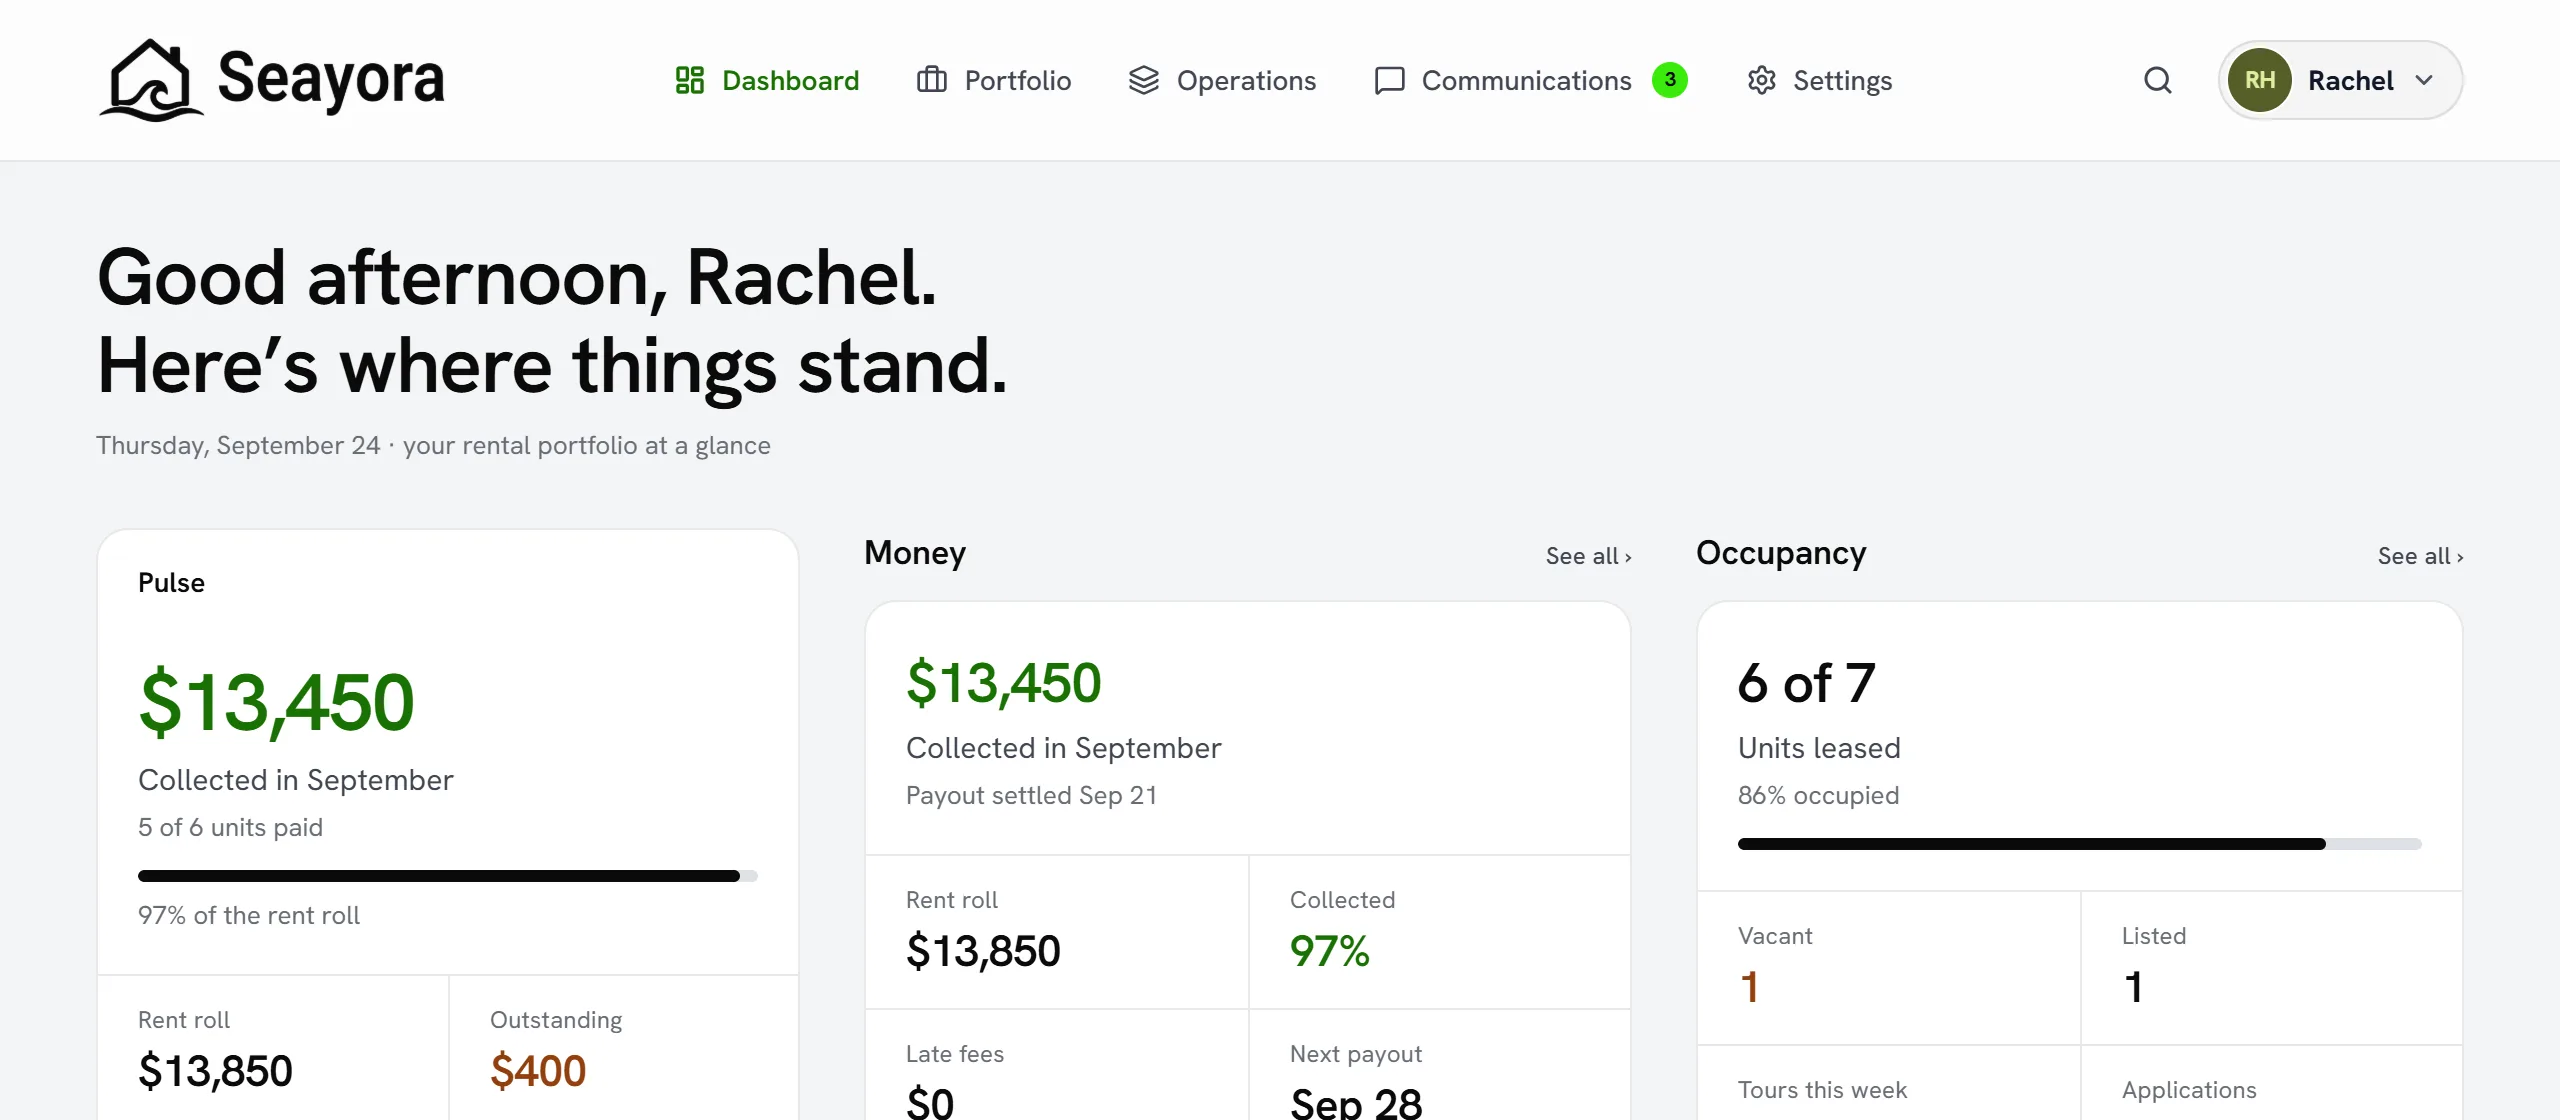
Task: Click the Payout settled Sep 21 text
Action: (x=1031, y=796)
